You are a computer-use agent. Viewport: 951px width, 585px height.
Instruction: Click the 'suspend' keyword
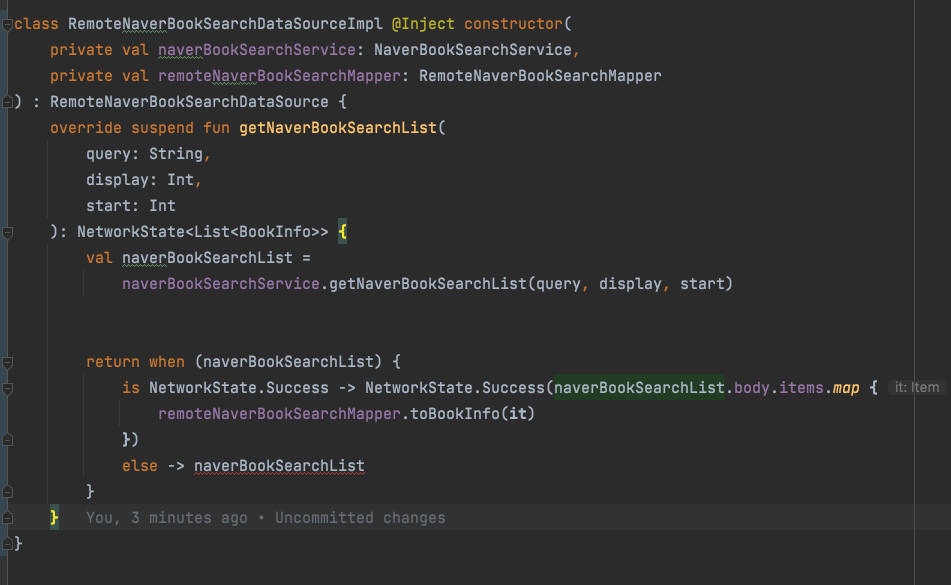(x=163, y=128)
